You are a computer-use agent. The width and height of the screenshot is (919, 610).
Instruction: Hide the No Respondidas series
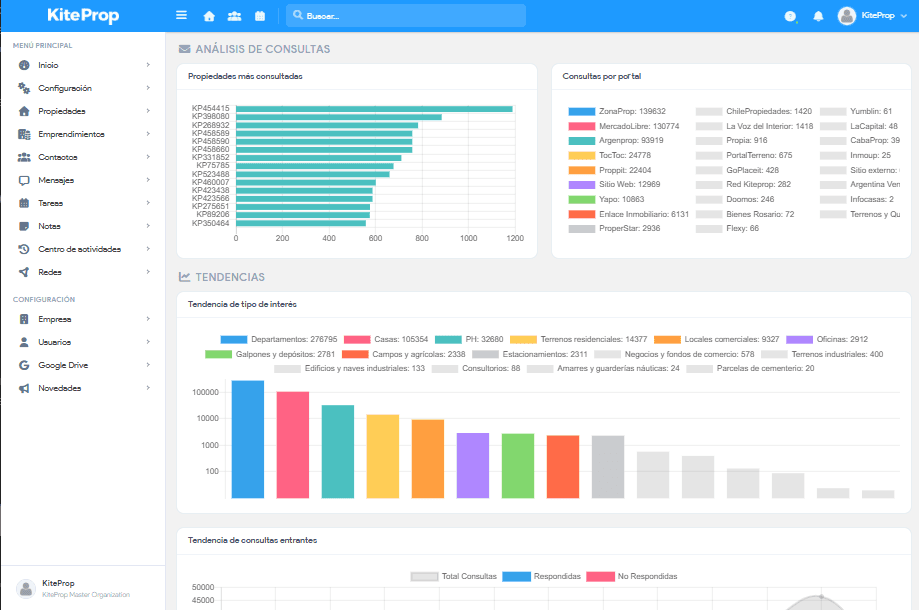click(x=632, y=576)
